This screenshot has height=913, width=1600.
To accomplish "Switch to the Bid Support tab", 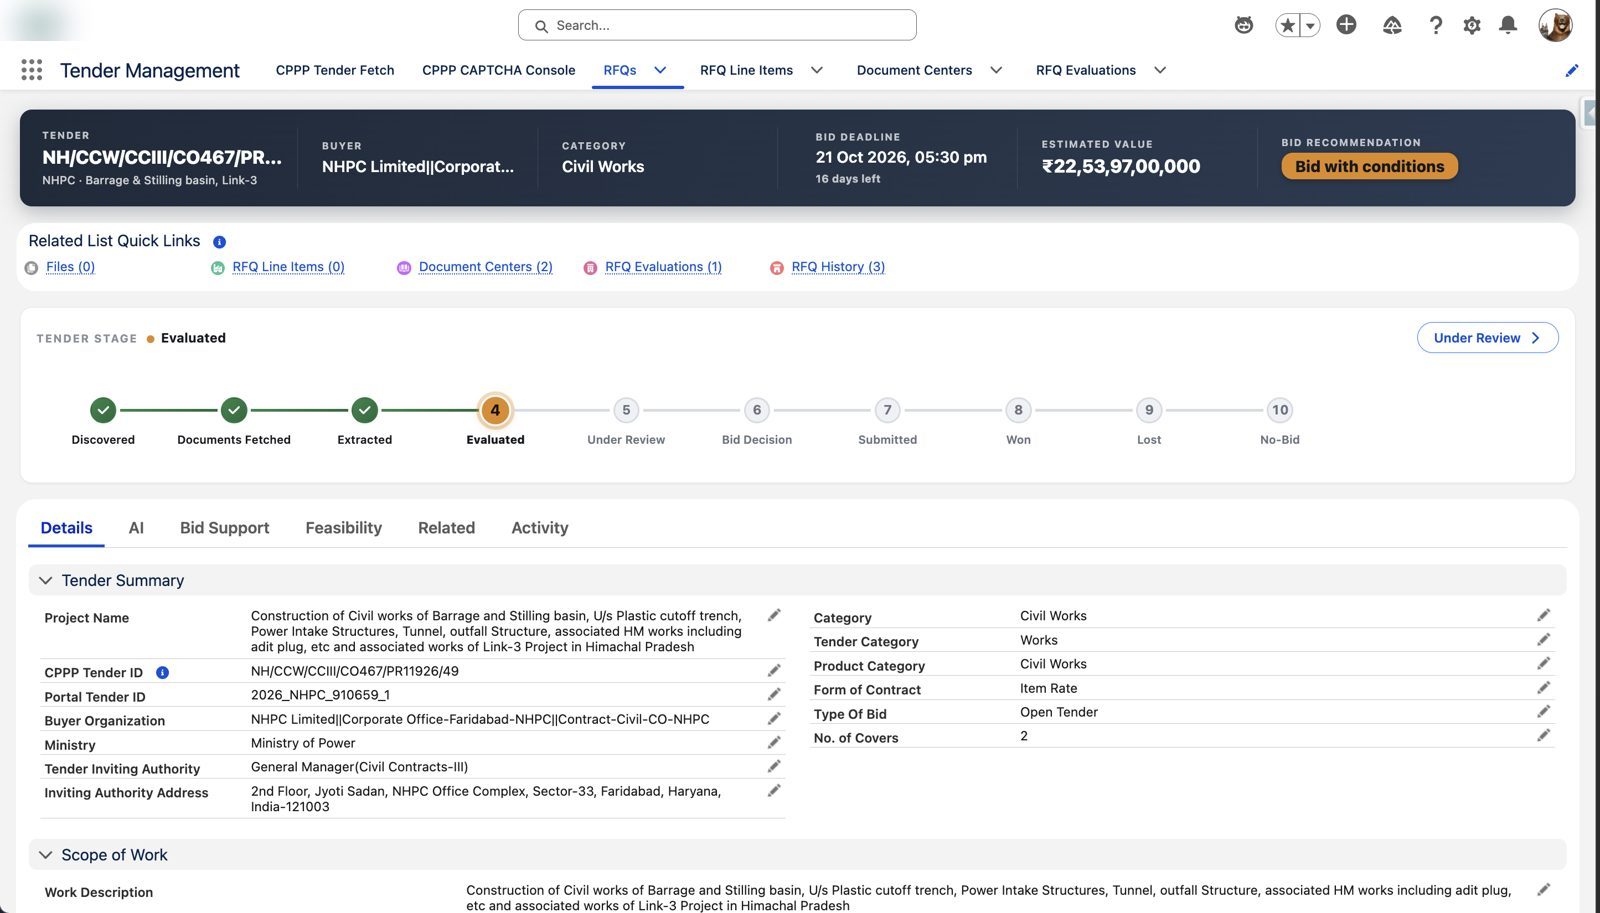I will 224,528.
